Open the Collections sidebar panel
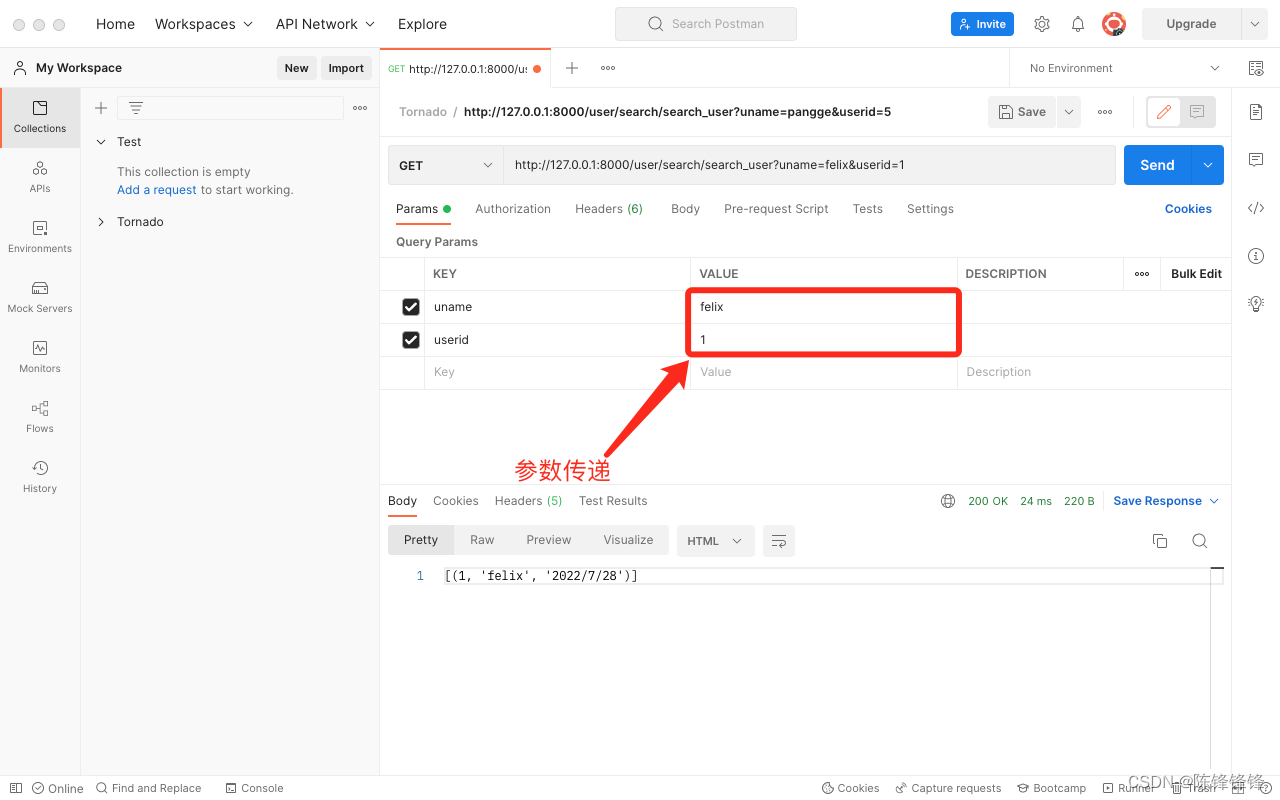The image size is (1280, 800). [40, 117]
